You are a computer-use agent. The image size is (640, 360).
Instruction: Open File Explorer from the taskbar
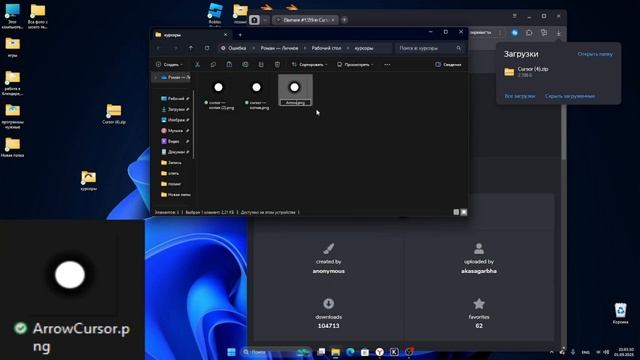tap(336, 352)
